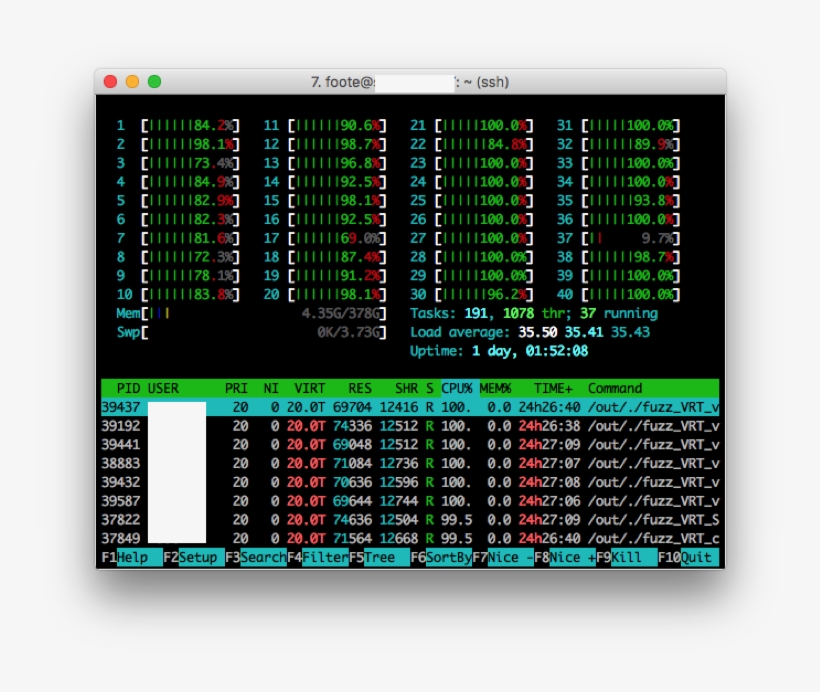Open the Kill signal menu F9
820x692 pixels.
(617, 558)
